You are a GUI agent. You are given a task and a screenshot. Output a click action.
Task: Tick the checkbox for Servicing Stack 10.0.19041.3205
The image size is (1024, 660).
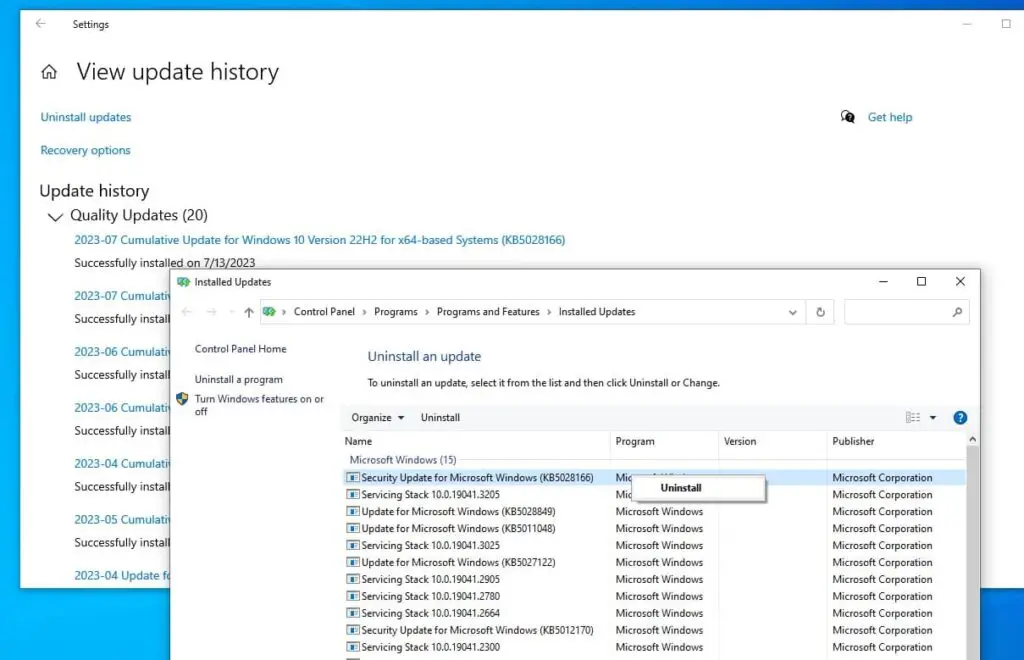(x=351, y=494)
